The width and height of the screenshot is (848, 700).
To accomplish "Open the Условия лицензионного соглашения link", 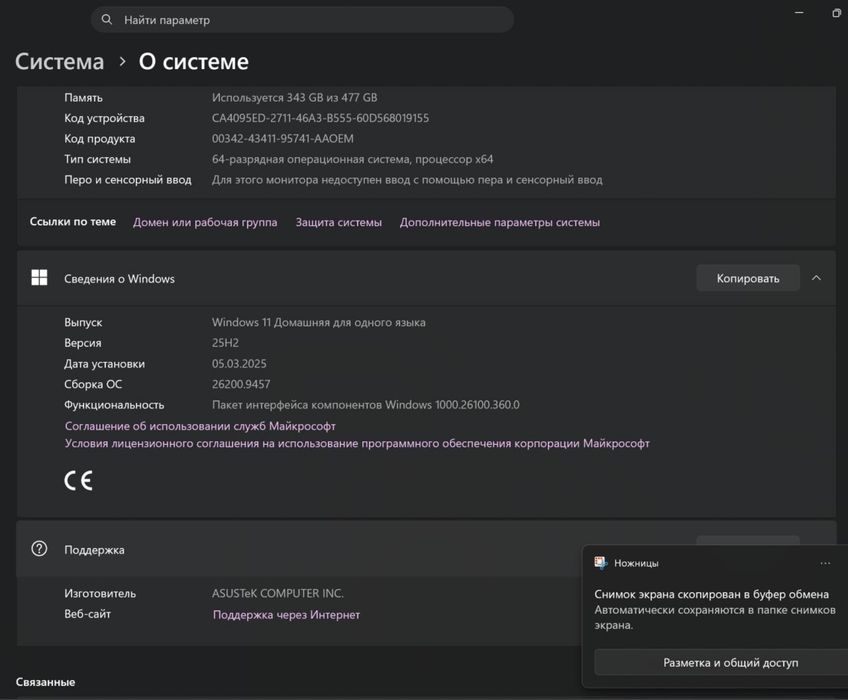I will (x=357, y=444).
